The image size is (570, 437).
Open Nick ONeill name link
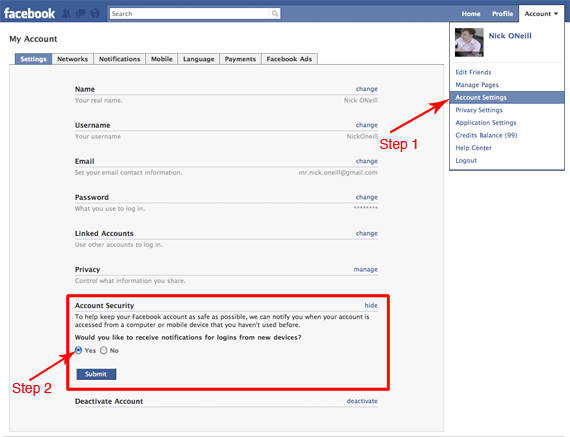tap(510, 36)
